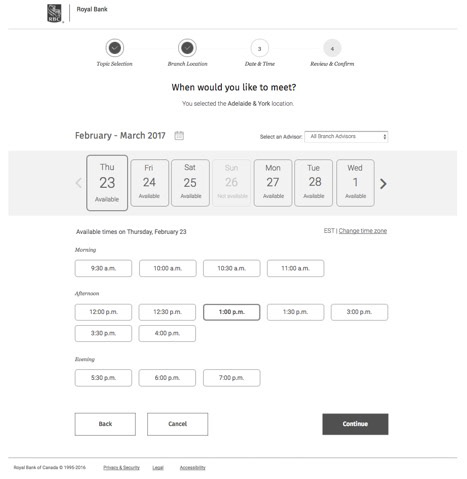The height and width of the screenshot is (479, 467).
Task: Show next week with right chevron
Action: pyautogui.click(x=383, y=183)
